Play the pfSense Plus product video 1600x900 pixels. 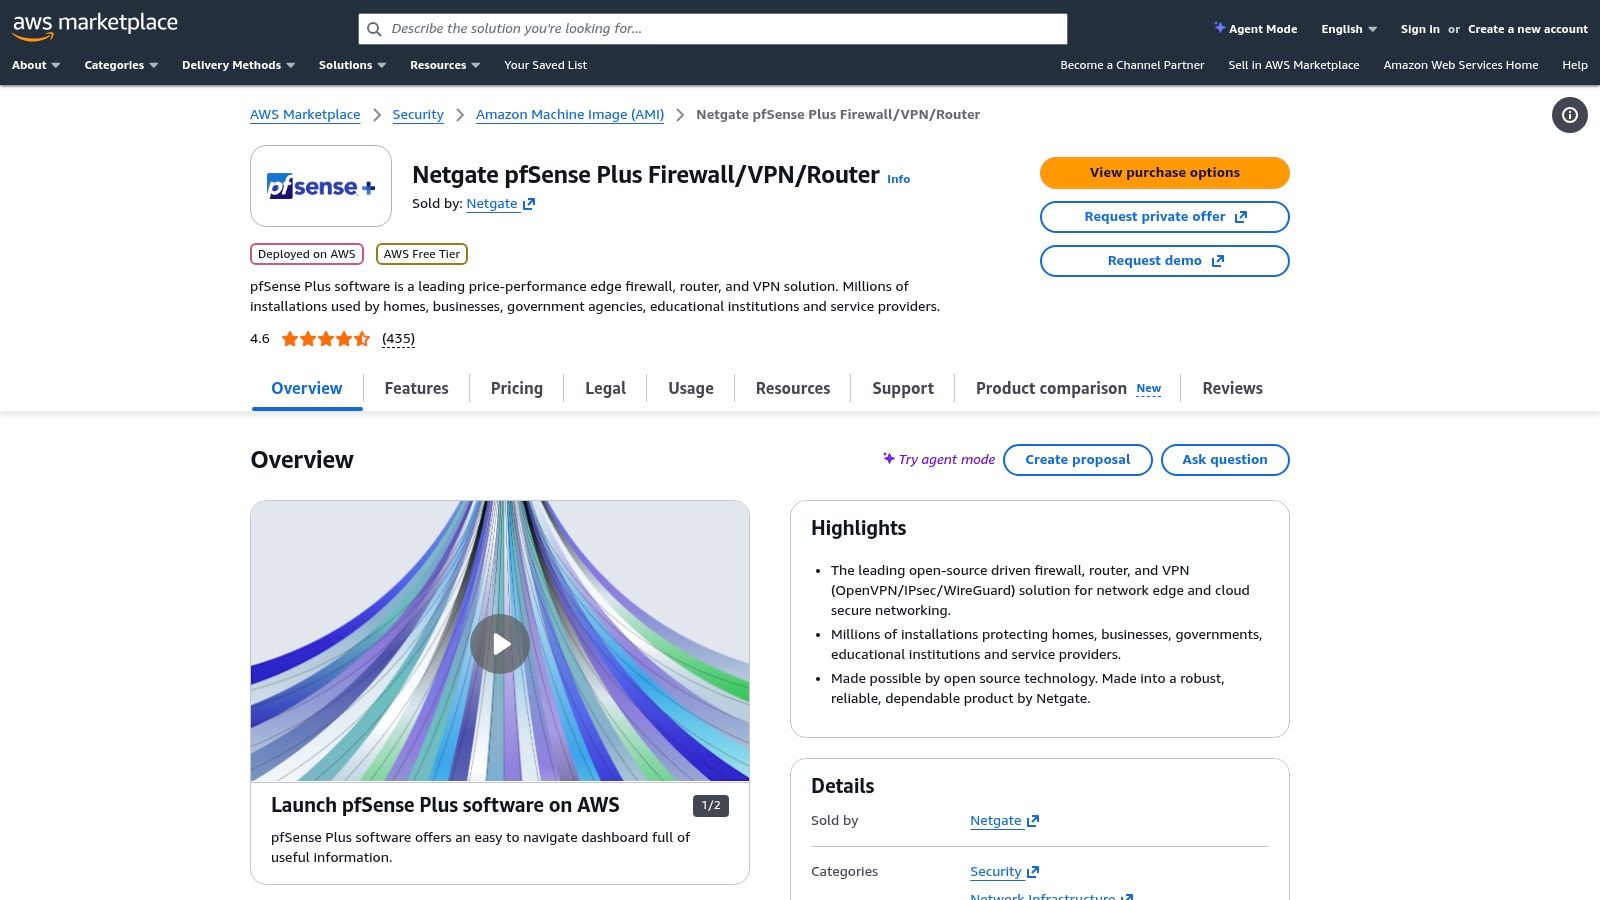pos(500,643)
